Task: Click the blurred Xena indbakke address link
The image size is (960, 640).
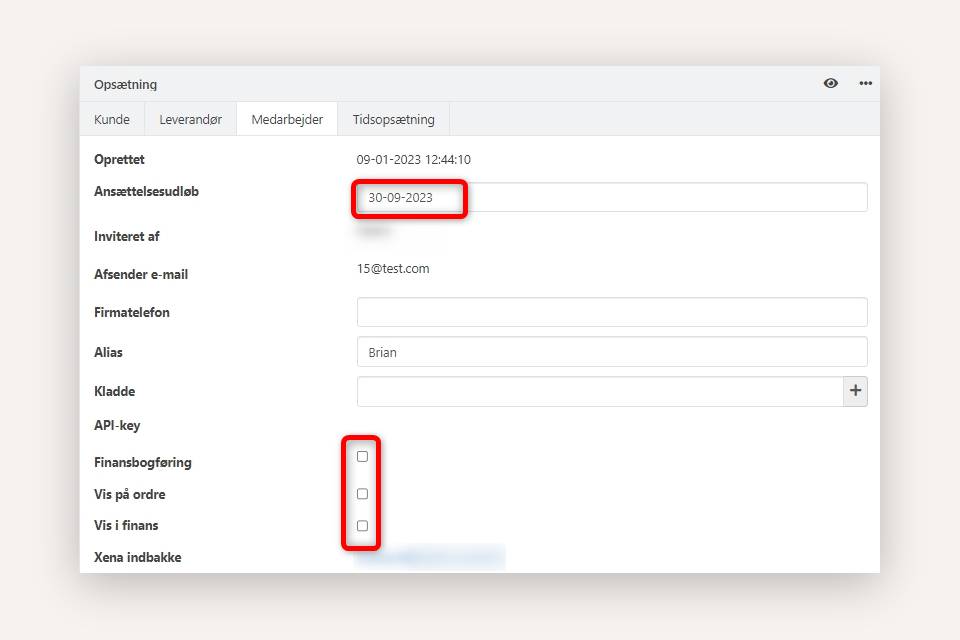Action: tap(431, 557)
